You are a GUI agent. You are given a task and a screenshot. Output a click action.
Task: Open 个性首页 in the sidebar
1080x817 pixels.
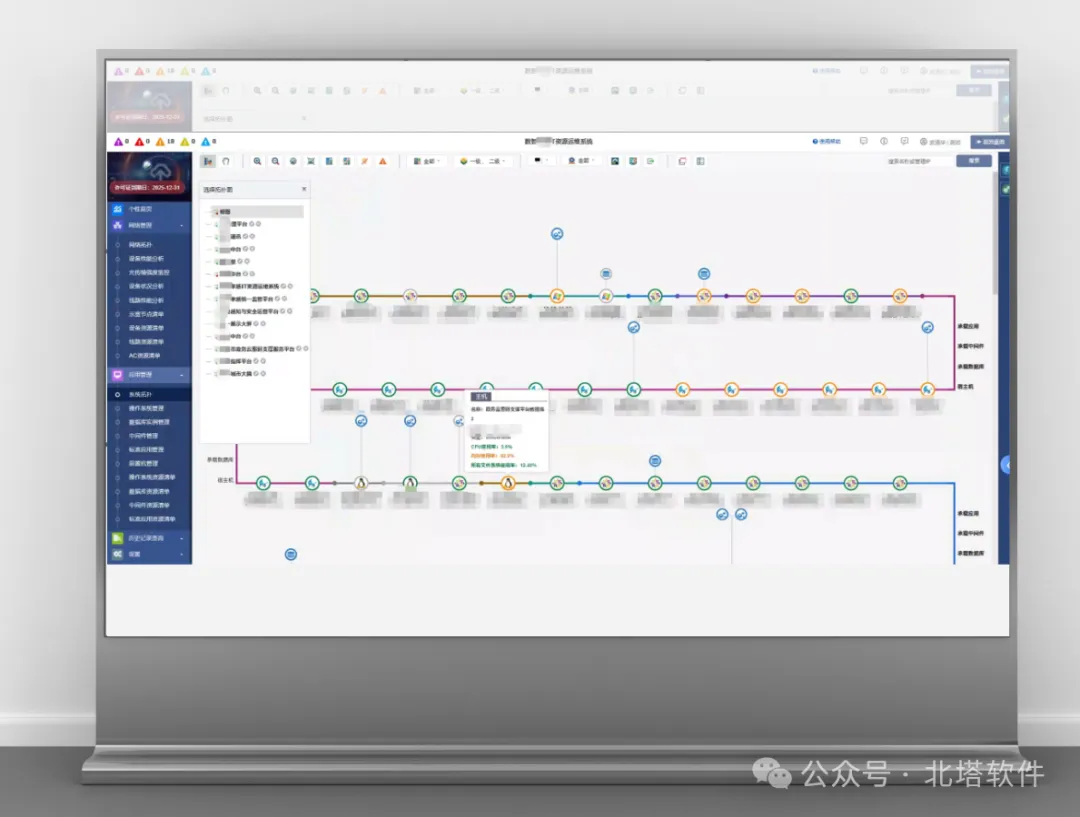click(x=141, y=209)
